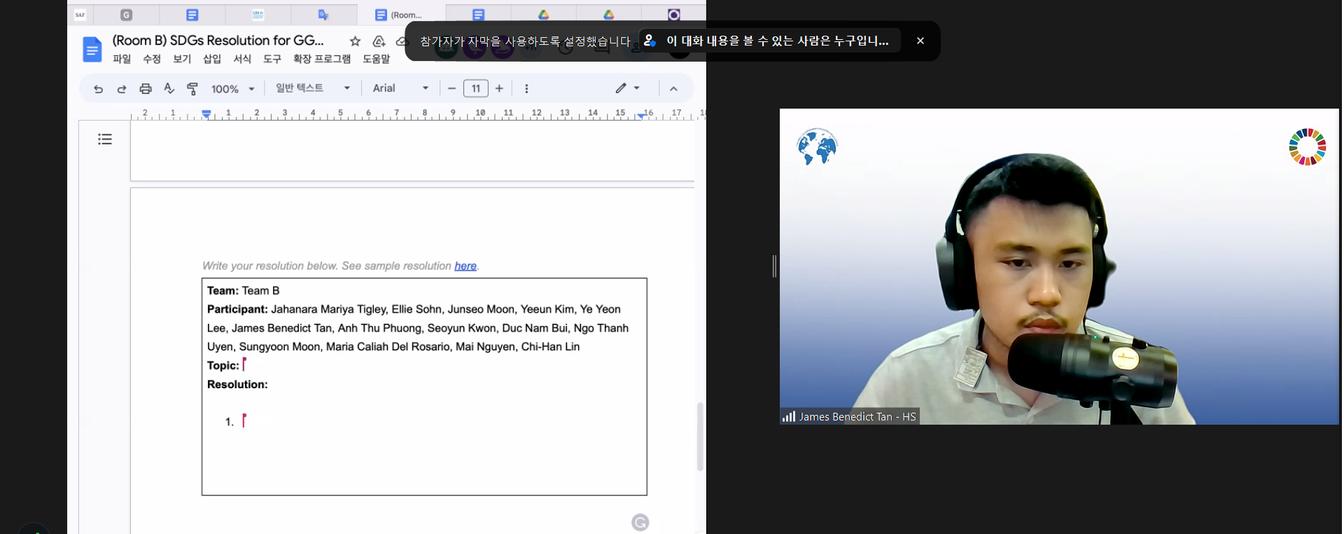Collapse the menus with the chevron-up toggle
This screenshot has width=1344, height=534.
click(673, 89)
